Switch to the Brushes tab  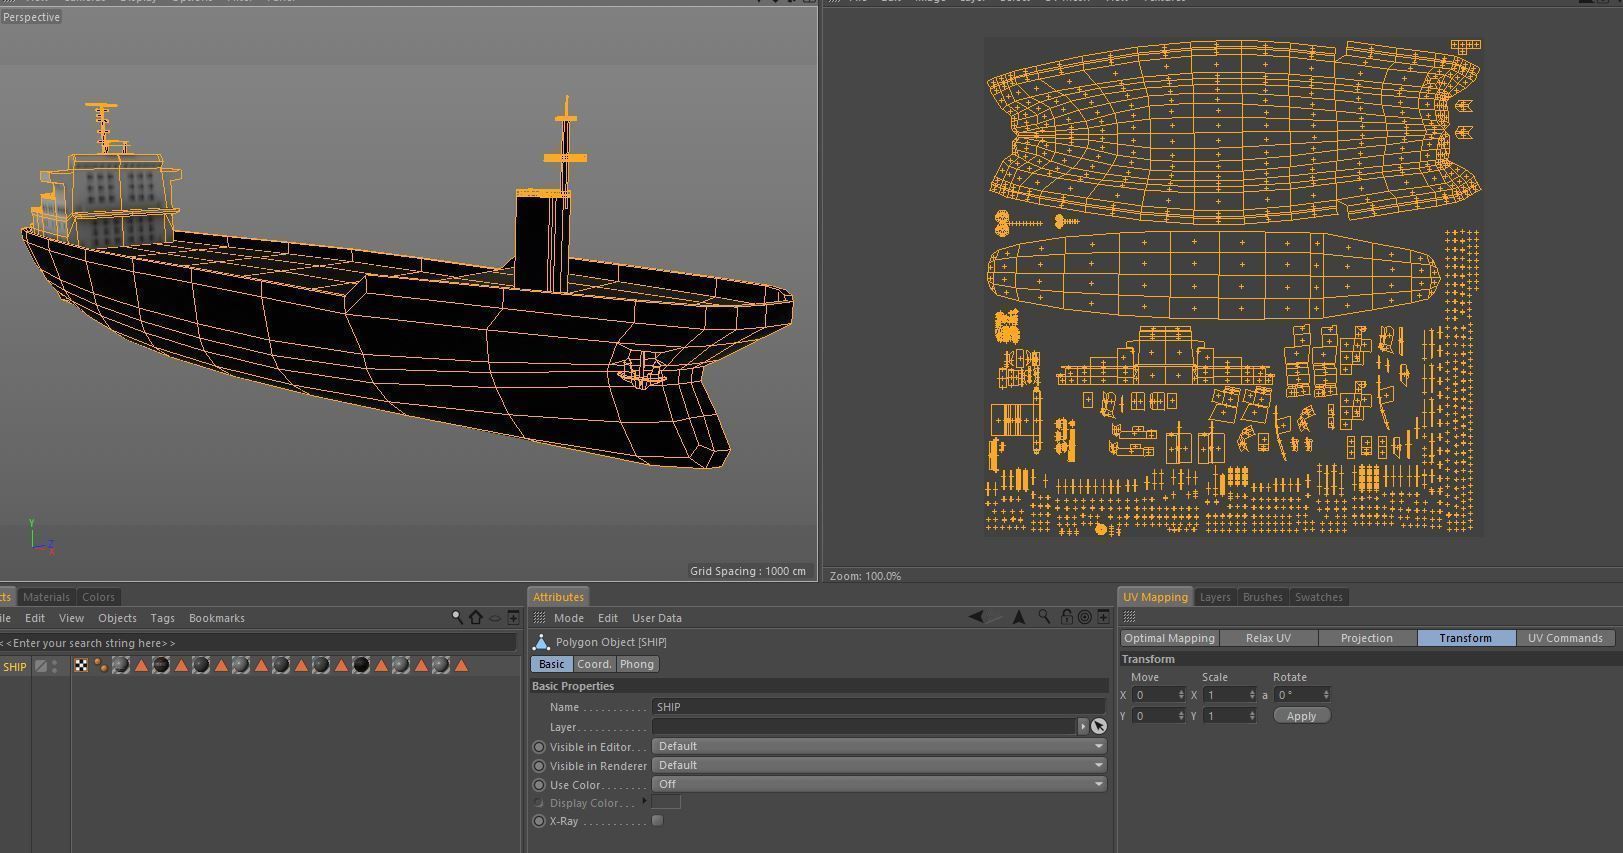[x=1262, y=597]
